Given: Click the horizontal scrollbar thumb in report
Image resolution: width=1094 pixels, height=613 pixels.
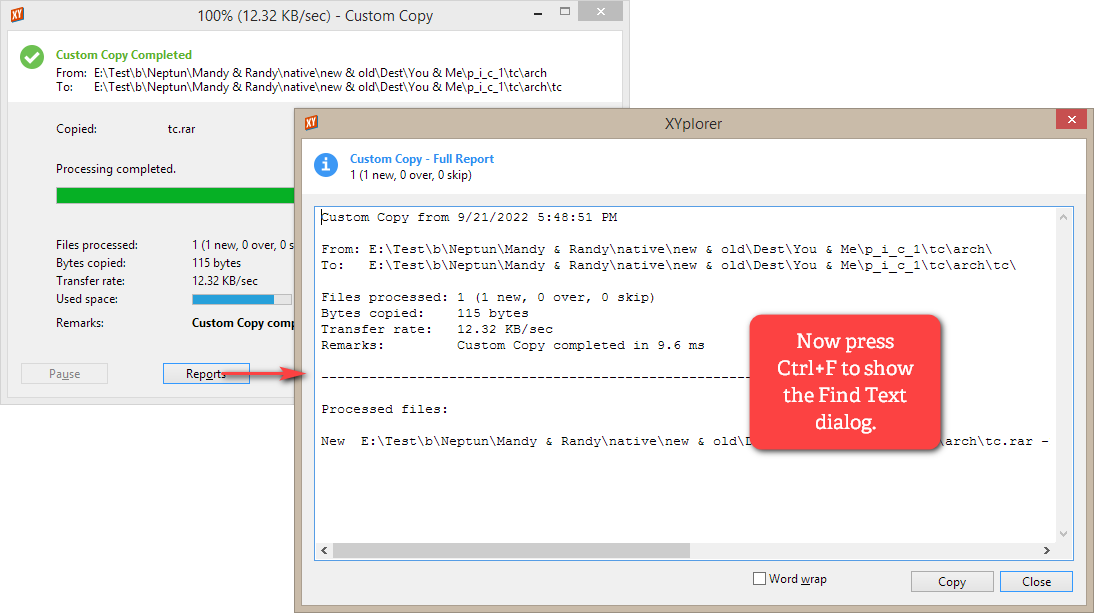Looking at the screenshot, I should tap(510, 550).
